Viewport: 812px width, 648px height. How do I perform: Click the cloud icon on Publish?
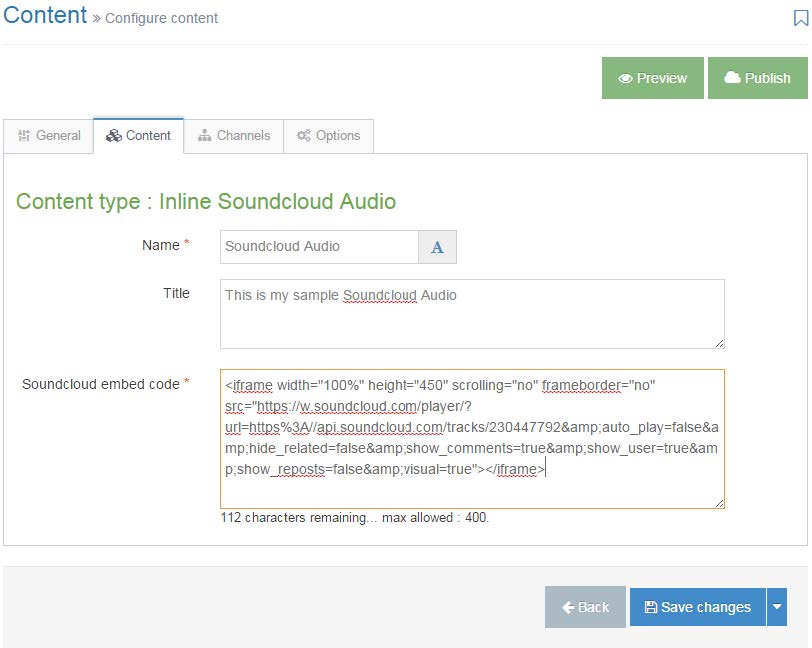pyautogui.click(x=732, y=78)
